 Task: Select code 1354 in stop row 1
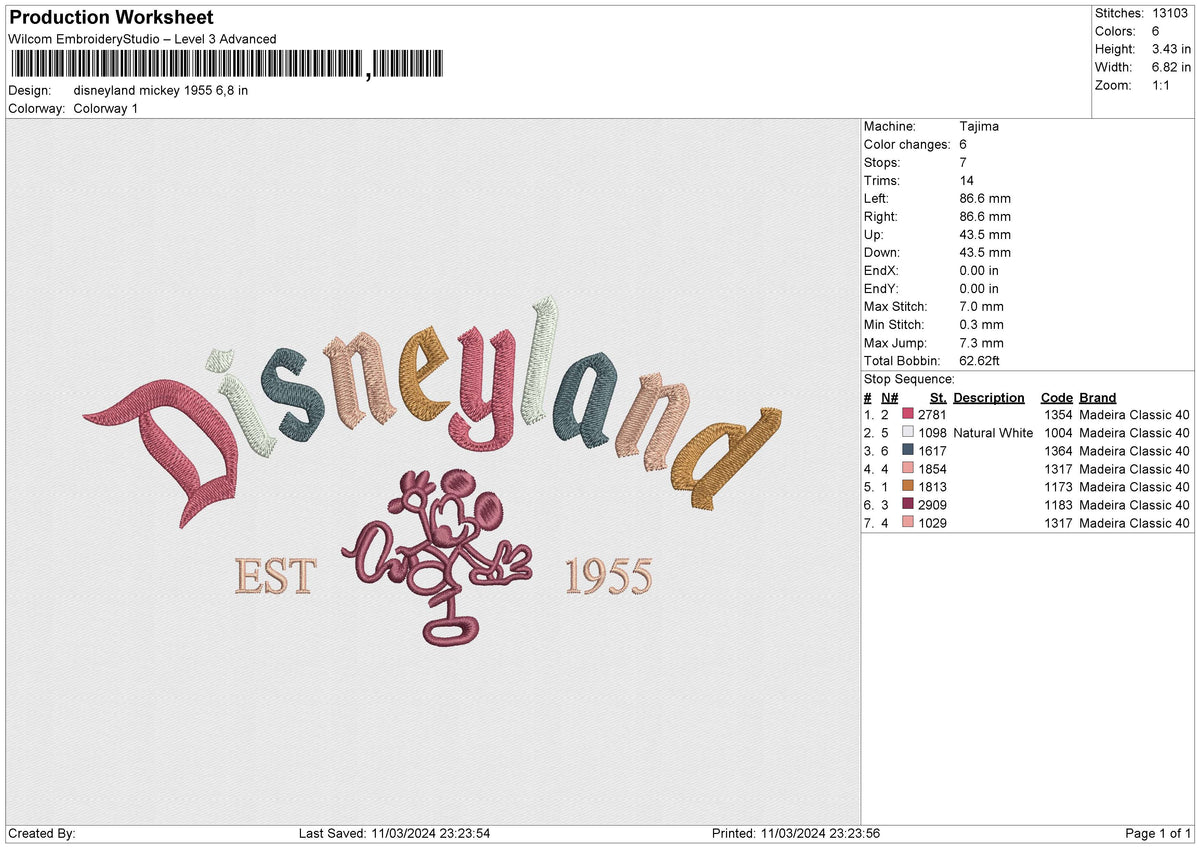coord(1057,415)
